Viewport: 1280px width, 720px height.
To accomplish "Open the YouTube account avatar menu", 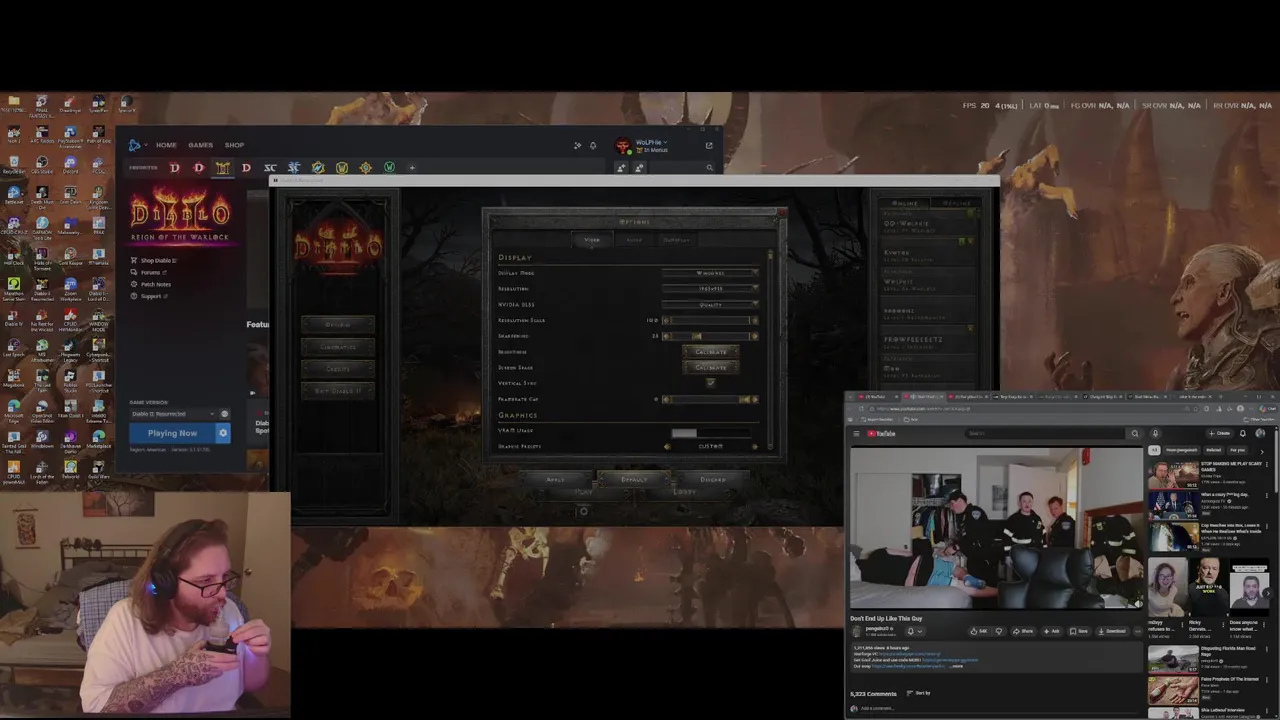I will [x=1260, y=433].
